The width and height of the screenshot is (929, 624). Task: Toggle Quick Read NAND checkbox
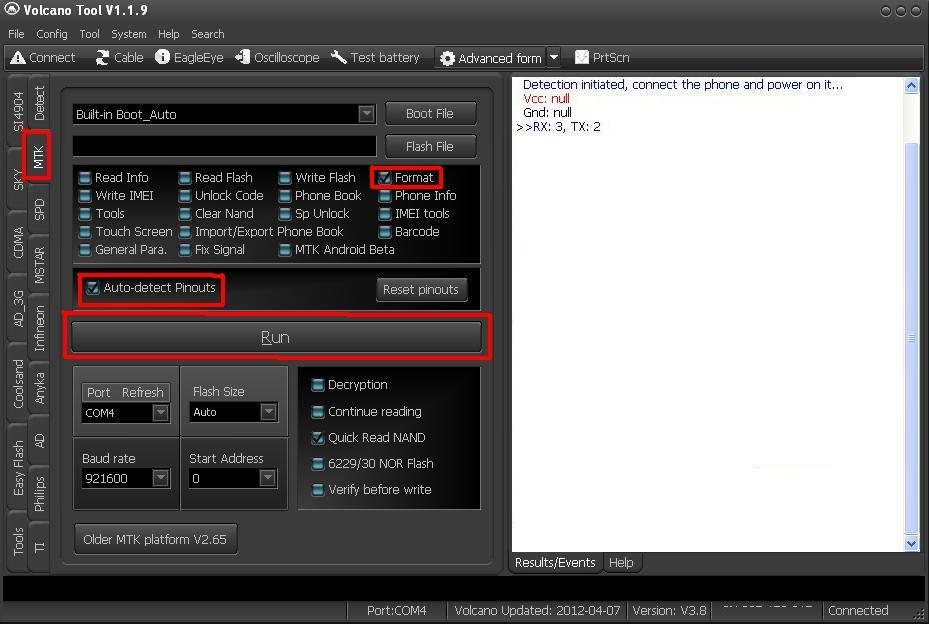(318, 438)
